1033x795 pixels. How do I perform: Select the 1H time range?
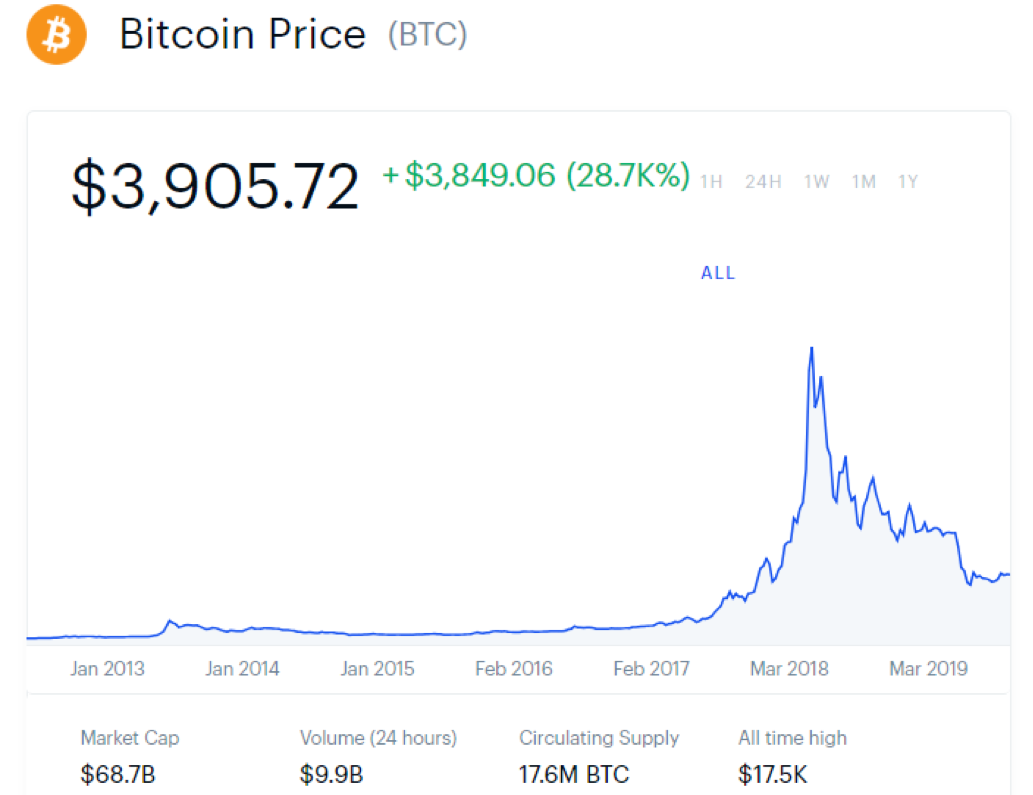[711, 182]
